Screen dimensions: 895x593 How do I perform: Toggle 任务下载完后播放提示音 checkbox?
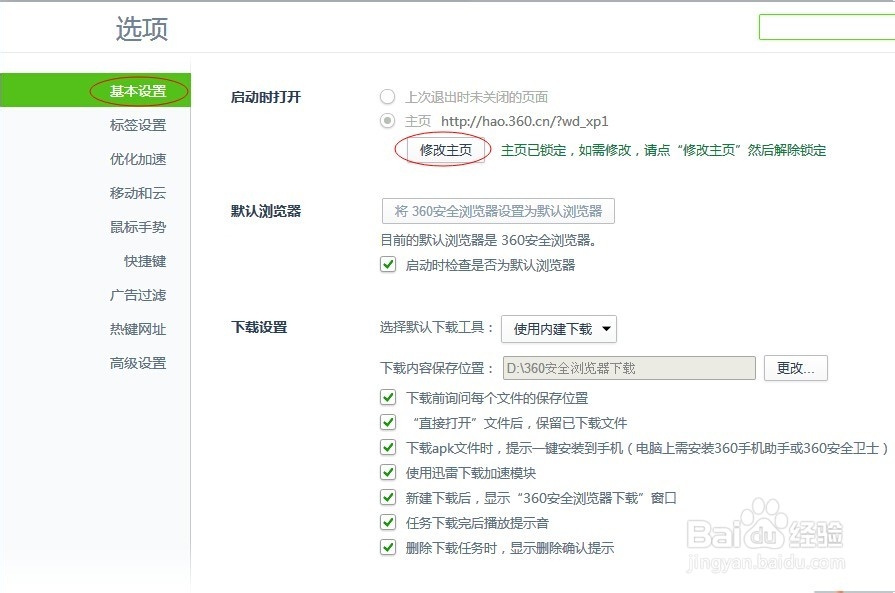pyautogui.click(x=388, y=522)
